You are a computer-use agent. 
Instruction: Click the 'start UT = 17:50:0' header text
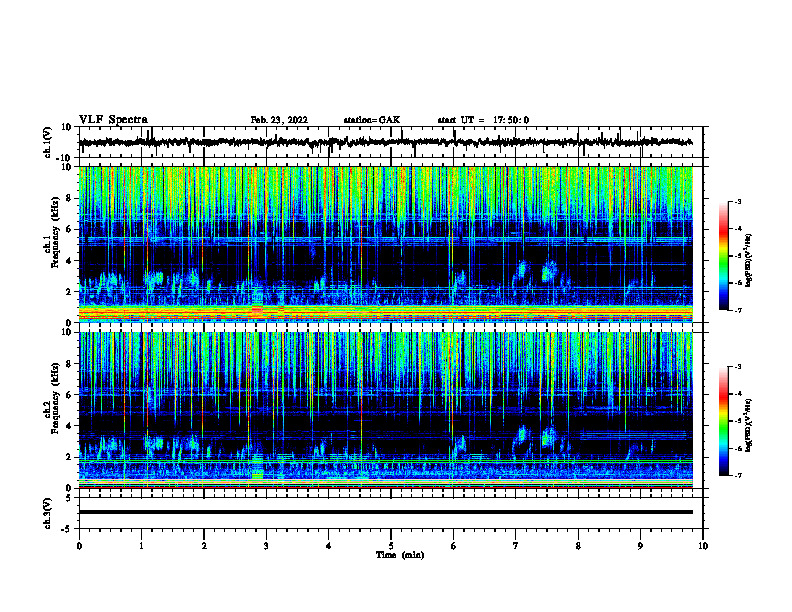coord(483,120)
